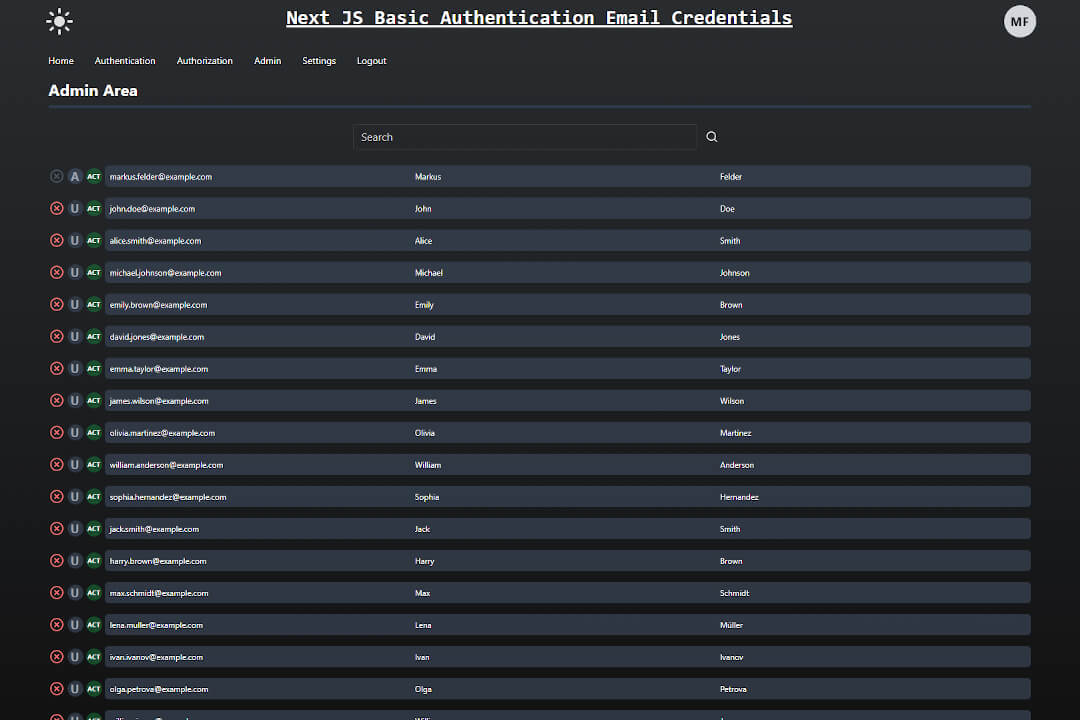Screen dimensions: 1080x720
Task: Toggle ACT status for david.jones@example.com
Action: [x=94, y=336]
